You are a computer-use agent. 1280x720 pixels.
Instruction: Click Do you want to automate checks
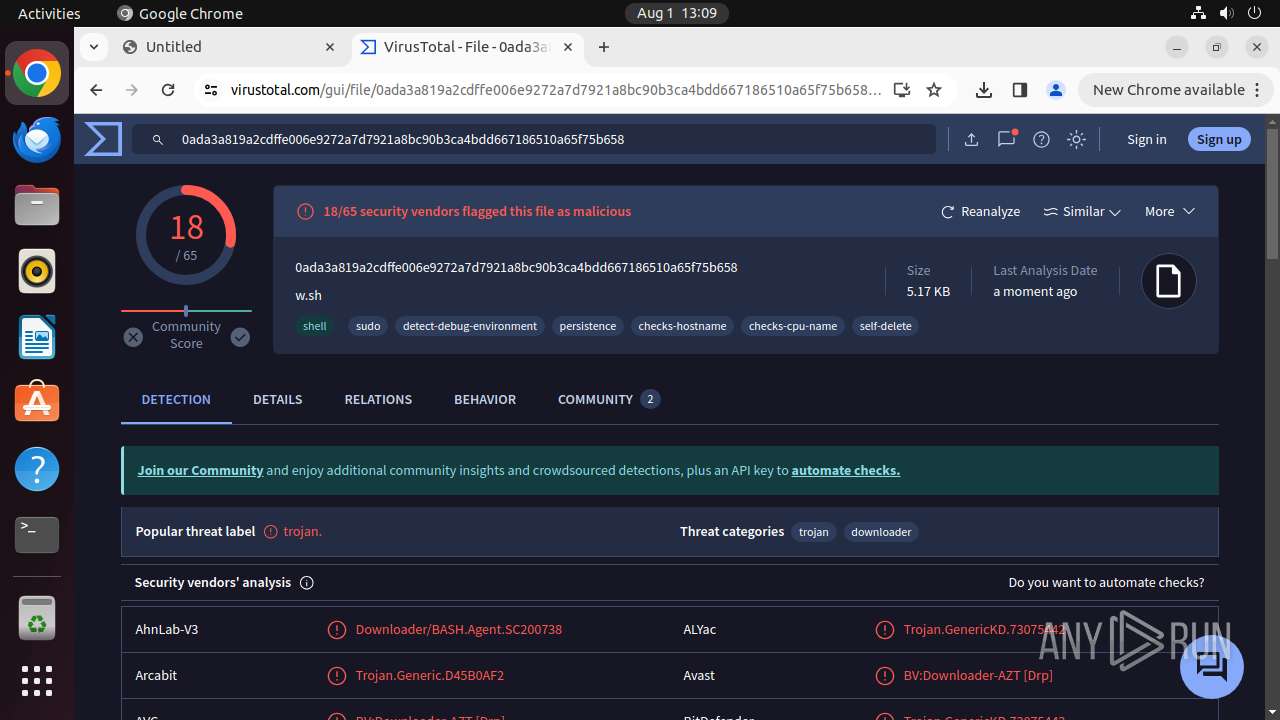pos(1106,583)
